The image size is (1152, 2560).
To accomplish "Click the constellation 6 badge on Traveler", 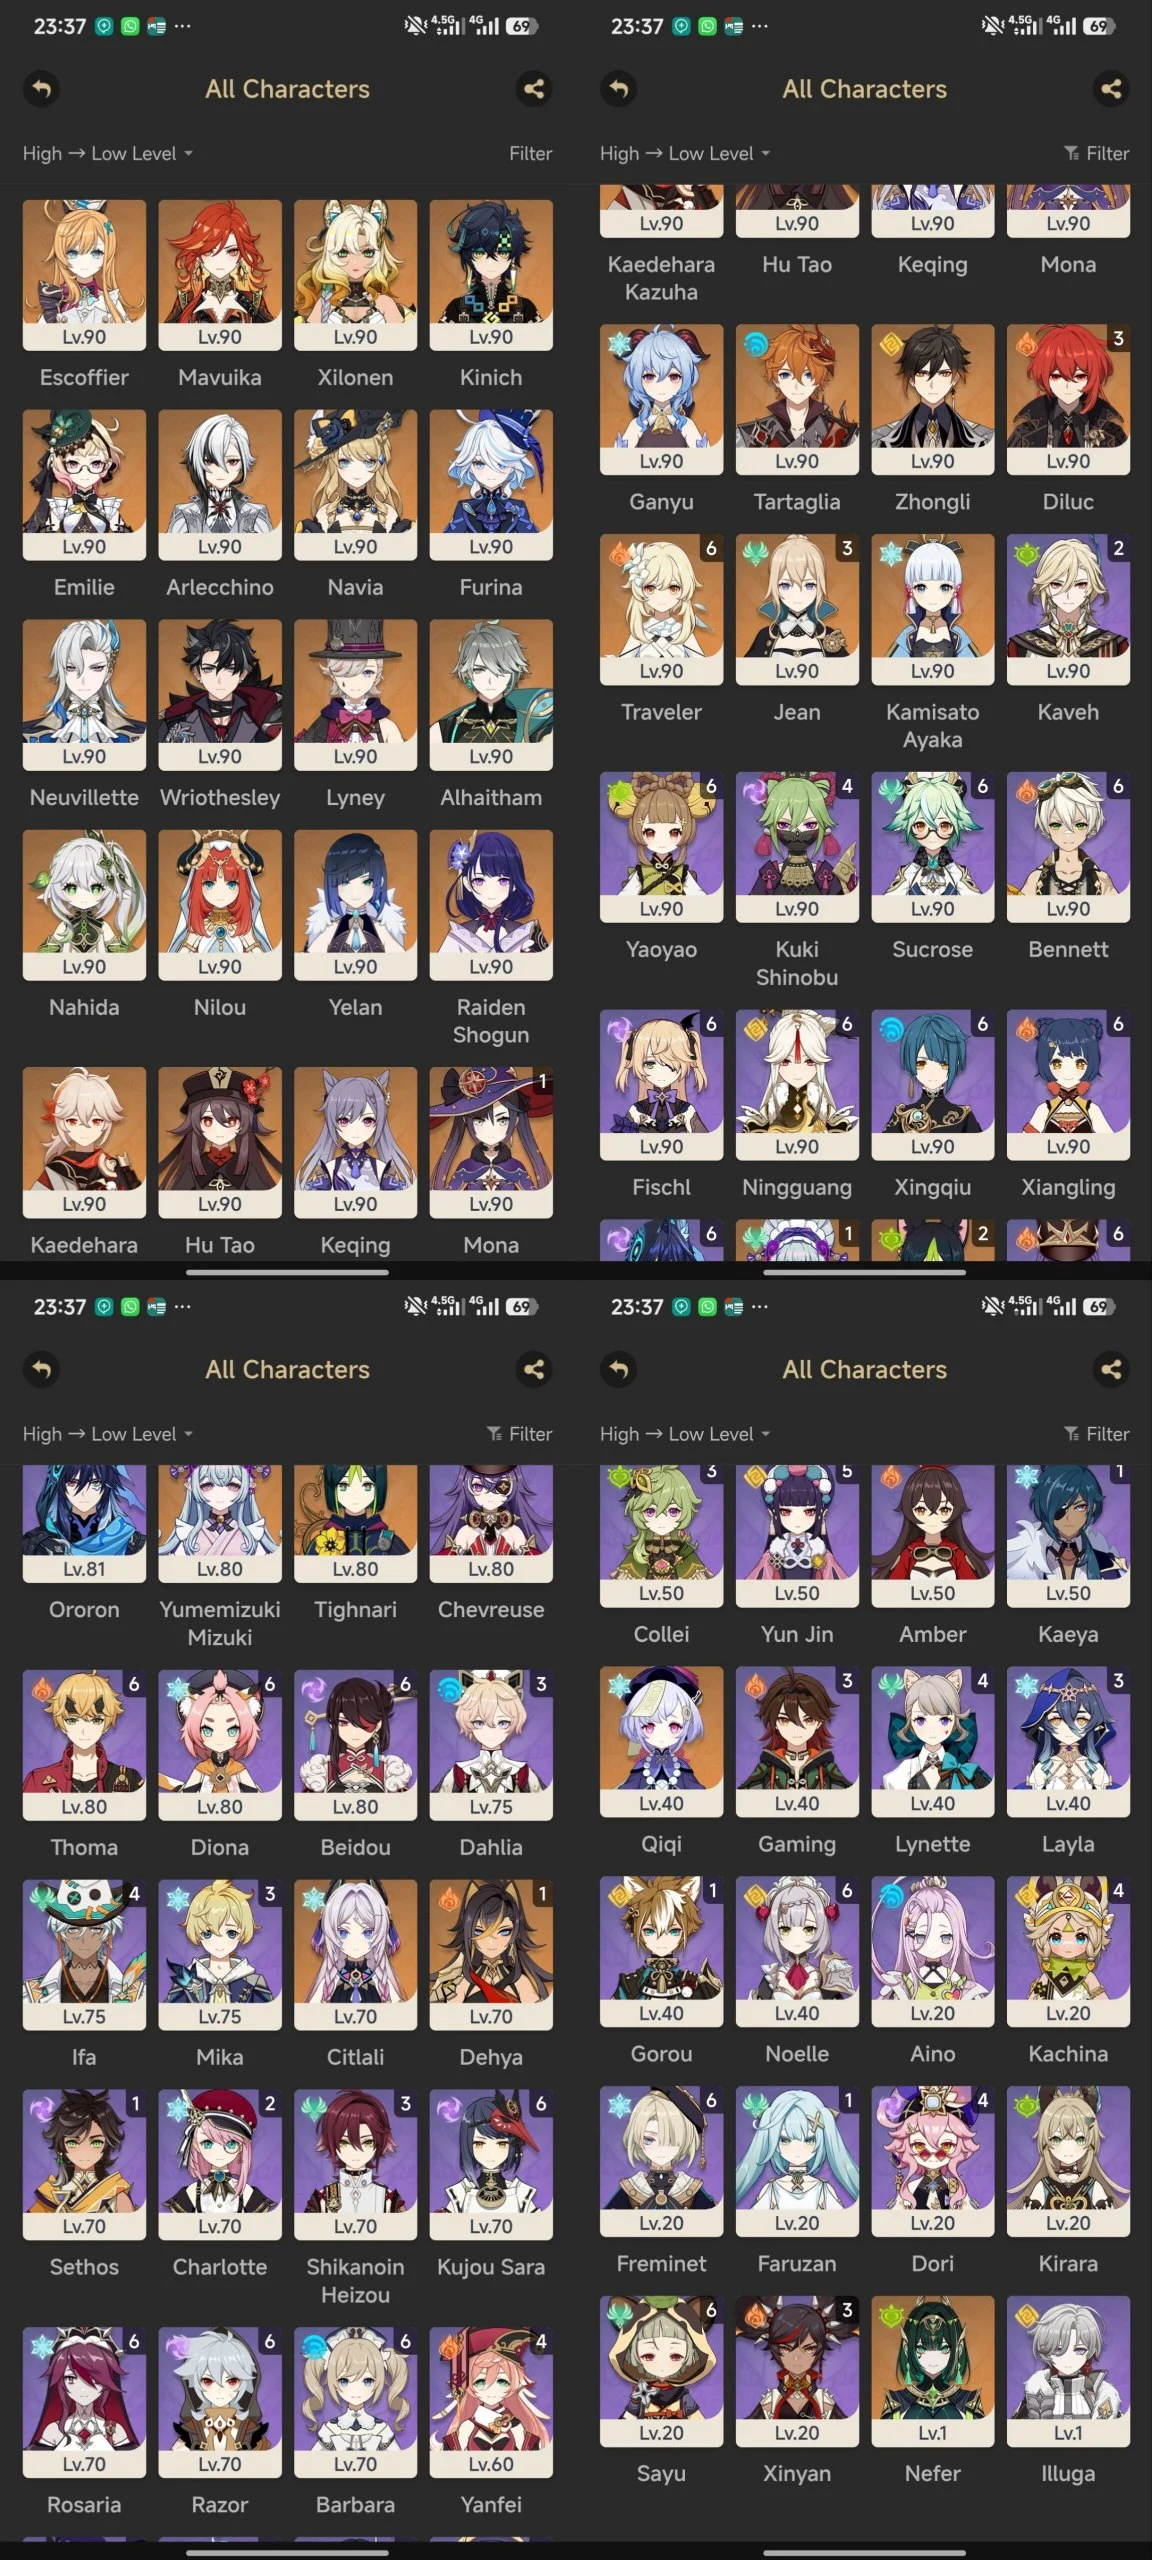I will click(x=711, y=548).
